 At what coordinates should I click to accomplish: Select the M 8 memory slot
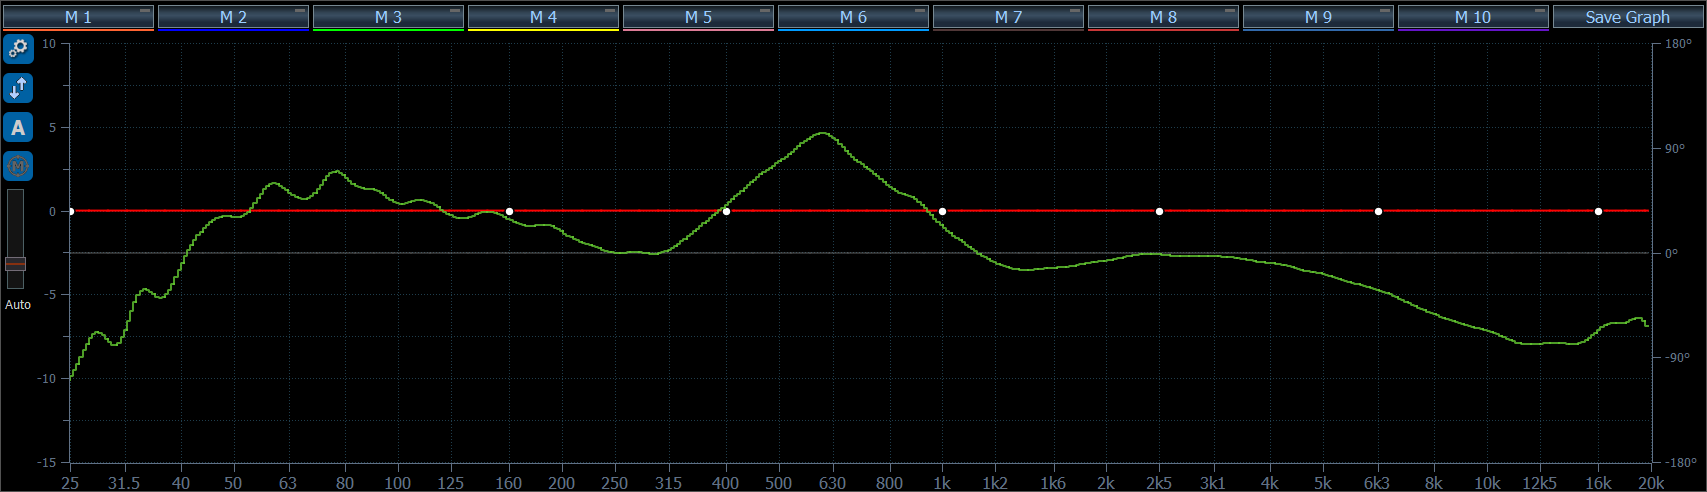1162,17
